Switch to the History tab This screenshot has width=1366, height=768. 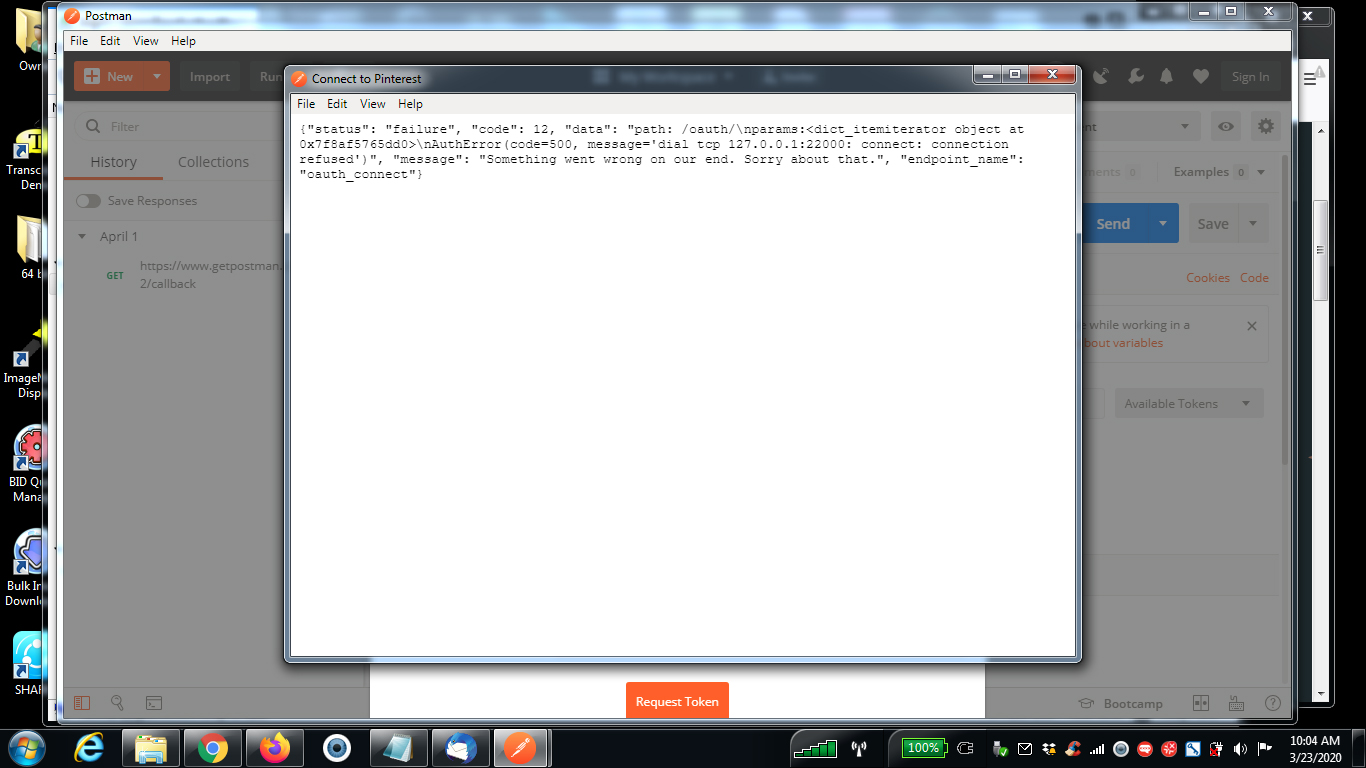pyautogui.click(x=114, y=162)
